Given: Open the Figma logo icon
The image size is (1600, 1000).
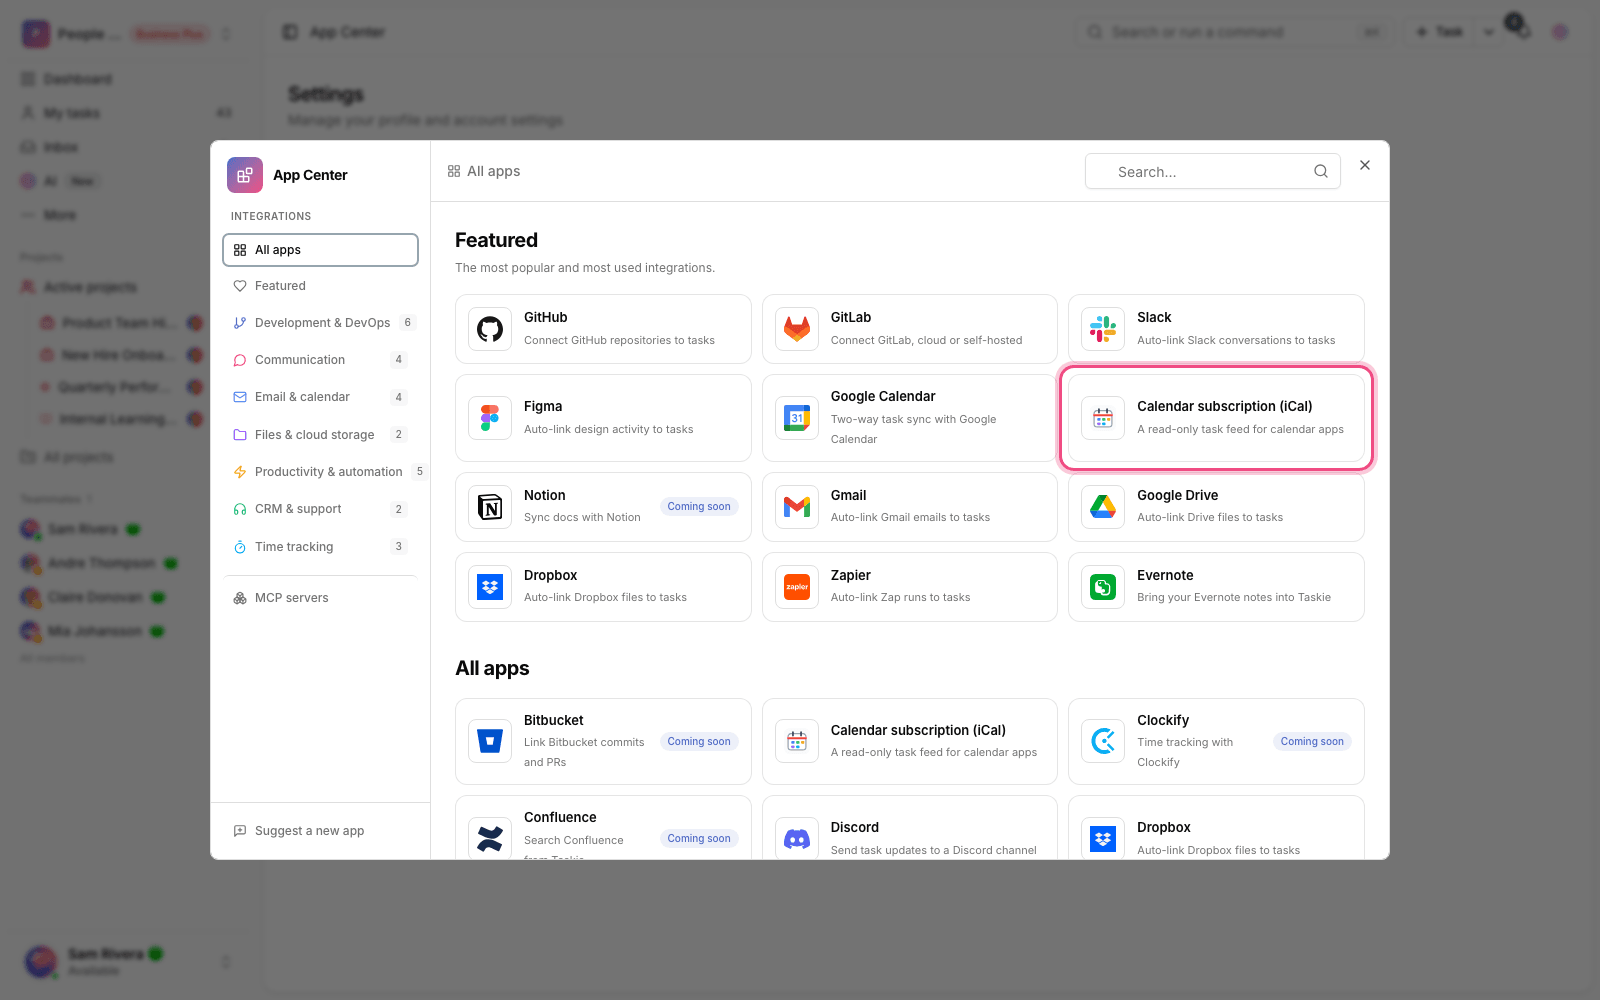Looking at the screenshot, I should [x=490, y=418].
